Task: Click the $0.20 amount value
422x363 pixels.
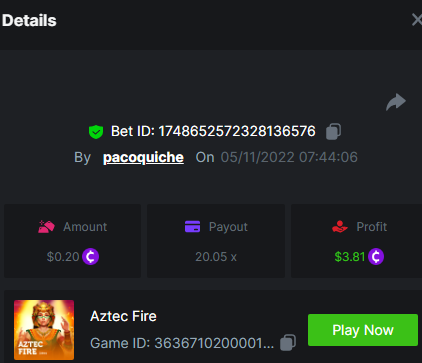Action: coord(63,257)
